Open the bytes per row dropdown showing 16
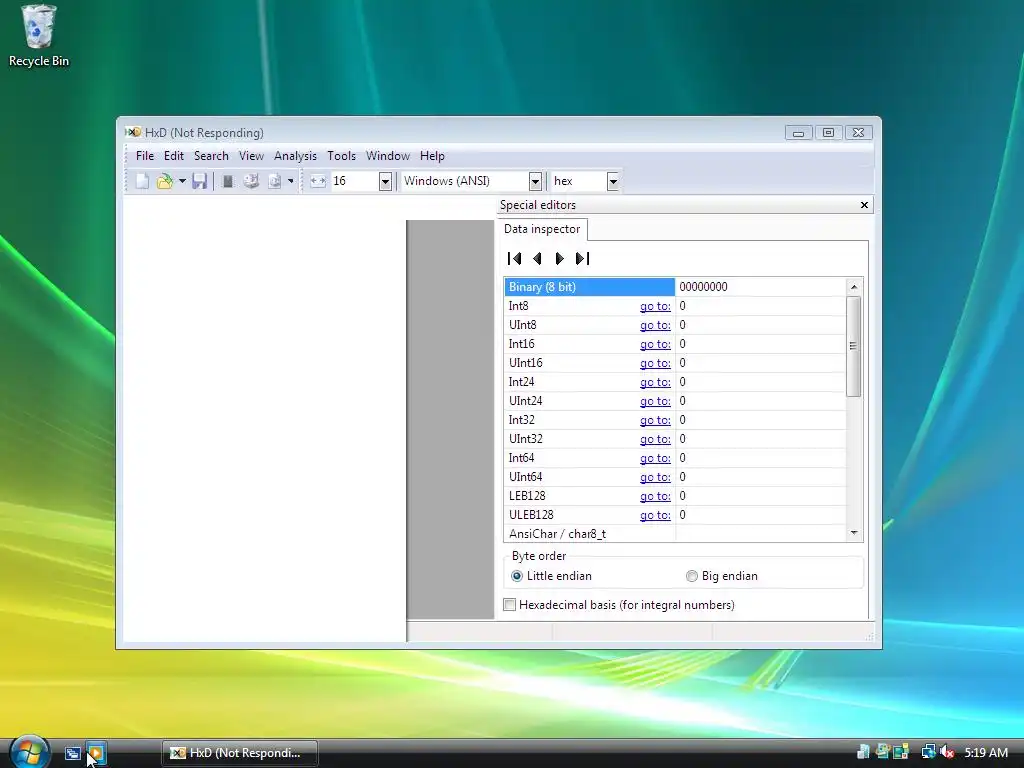Image resolution: width=1024 pixels, height=768 pixels. [385, 182]
